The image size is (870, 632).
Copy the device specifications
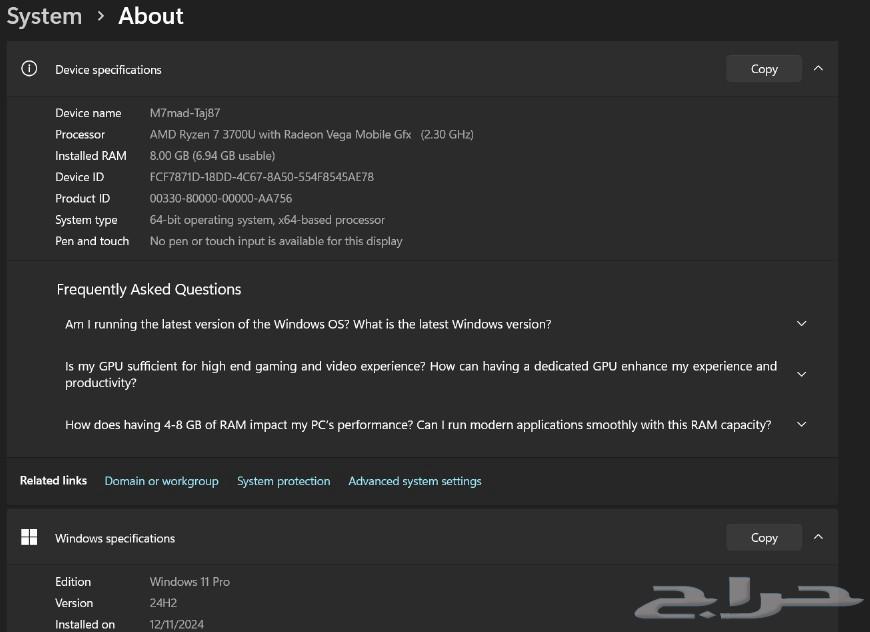pos(764,69)
